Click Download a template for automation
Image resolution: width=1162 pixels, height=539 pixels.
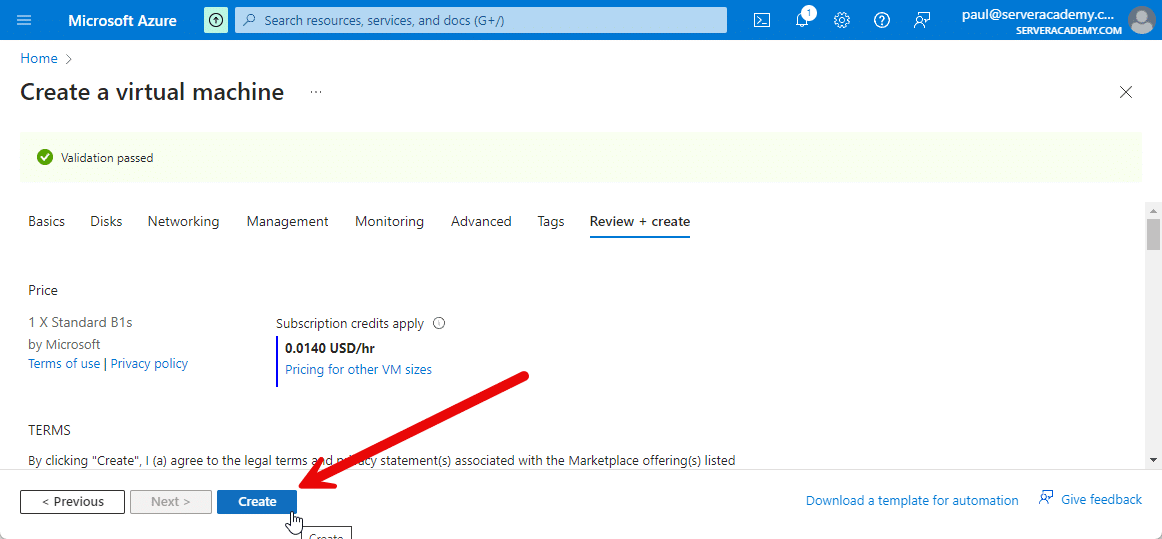911,501
